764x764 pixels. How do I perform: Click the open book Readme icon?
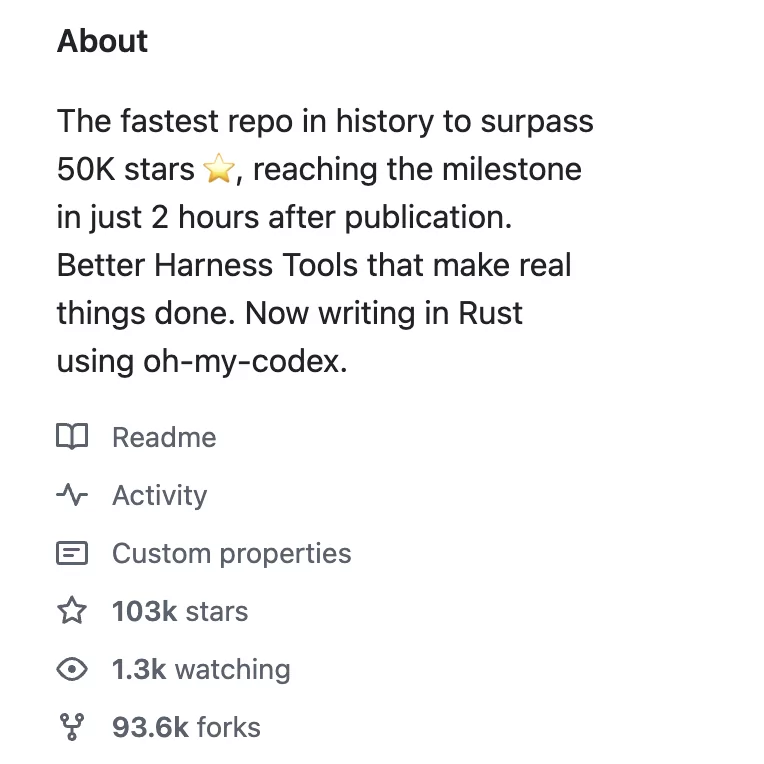72,437
